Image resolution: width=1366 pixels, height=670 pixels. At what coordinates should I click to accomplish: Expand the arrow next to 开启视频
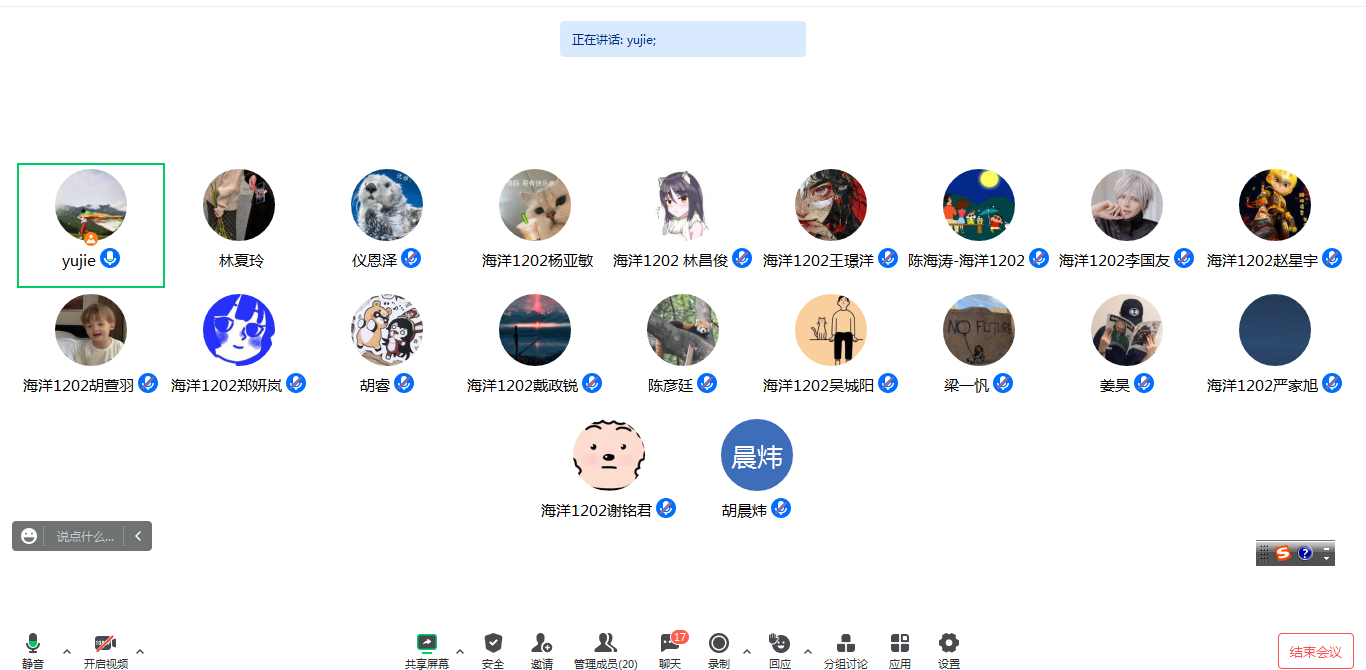click(x=140, y=651)
